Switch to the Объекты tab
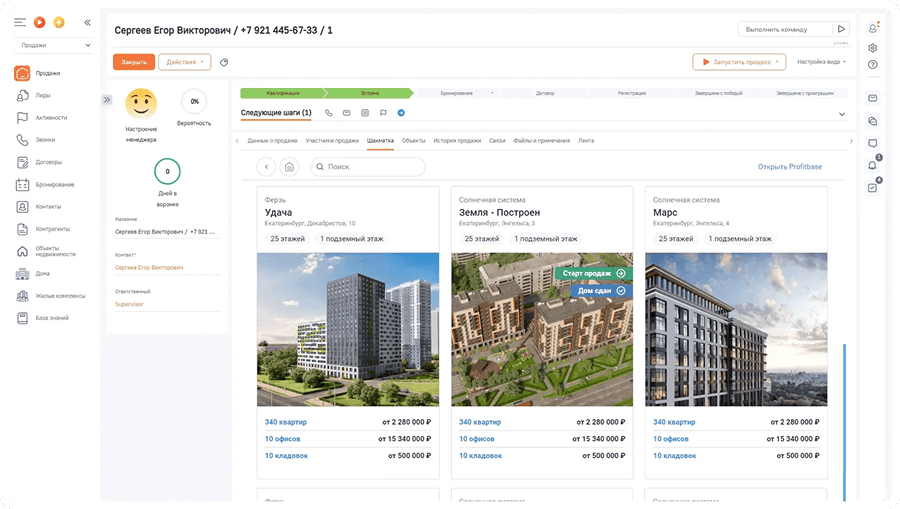The image size is (900, 509). [413, 141]
